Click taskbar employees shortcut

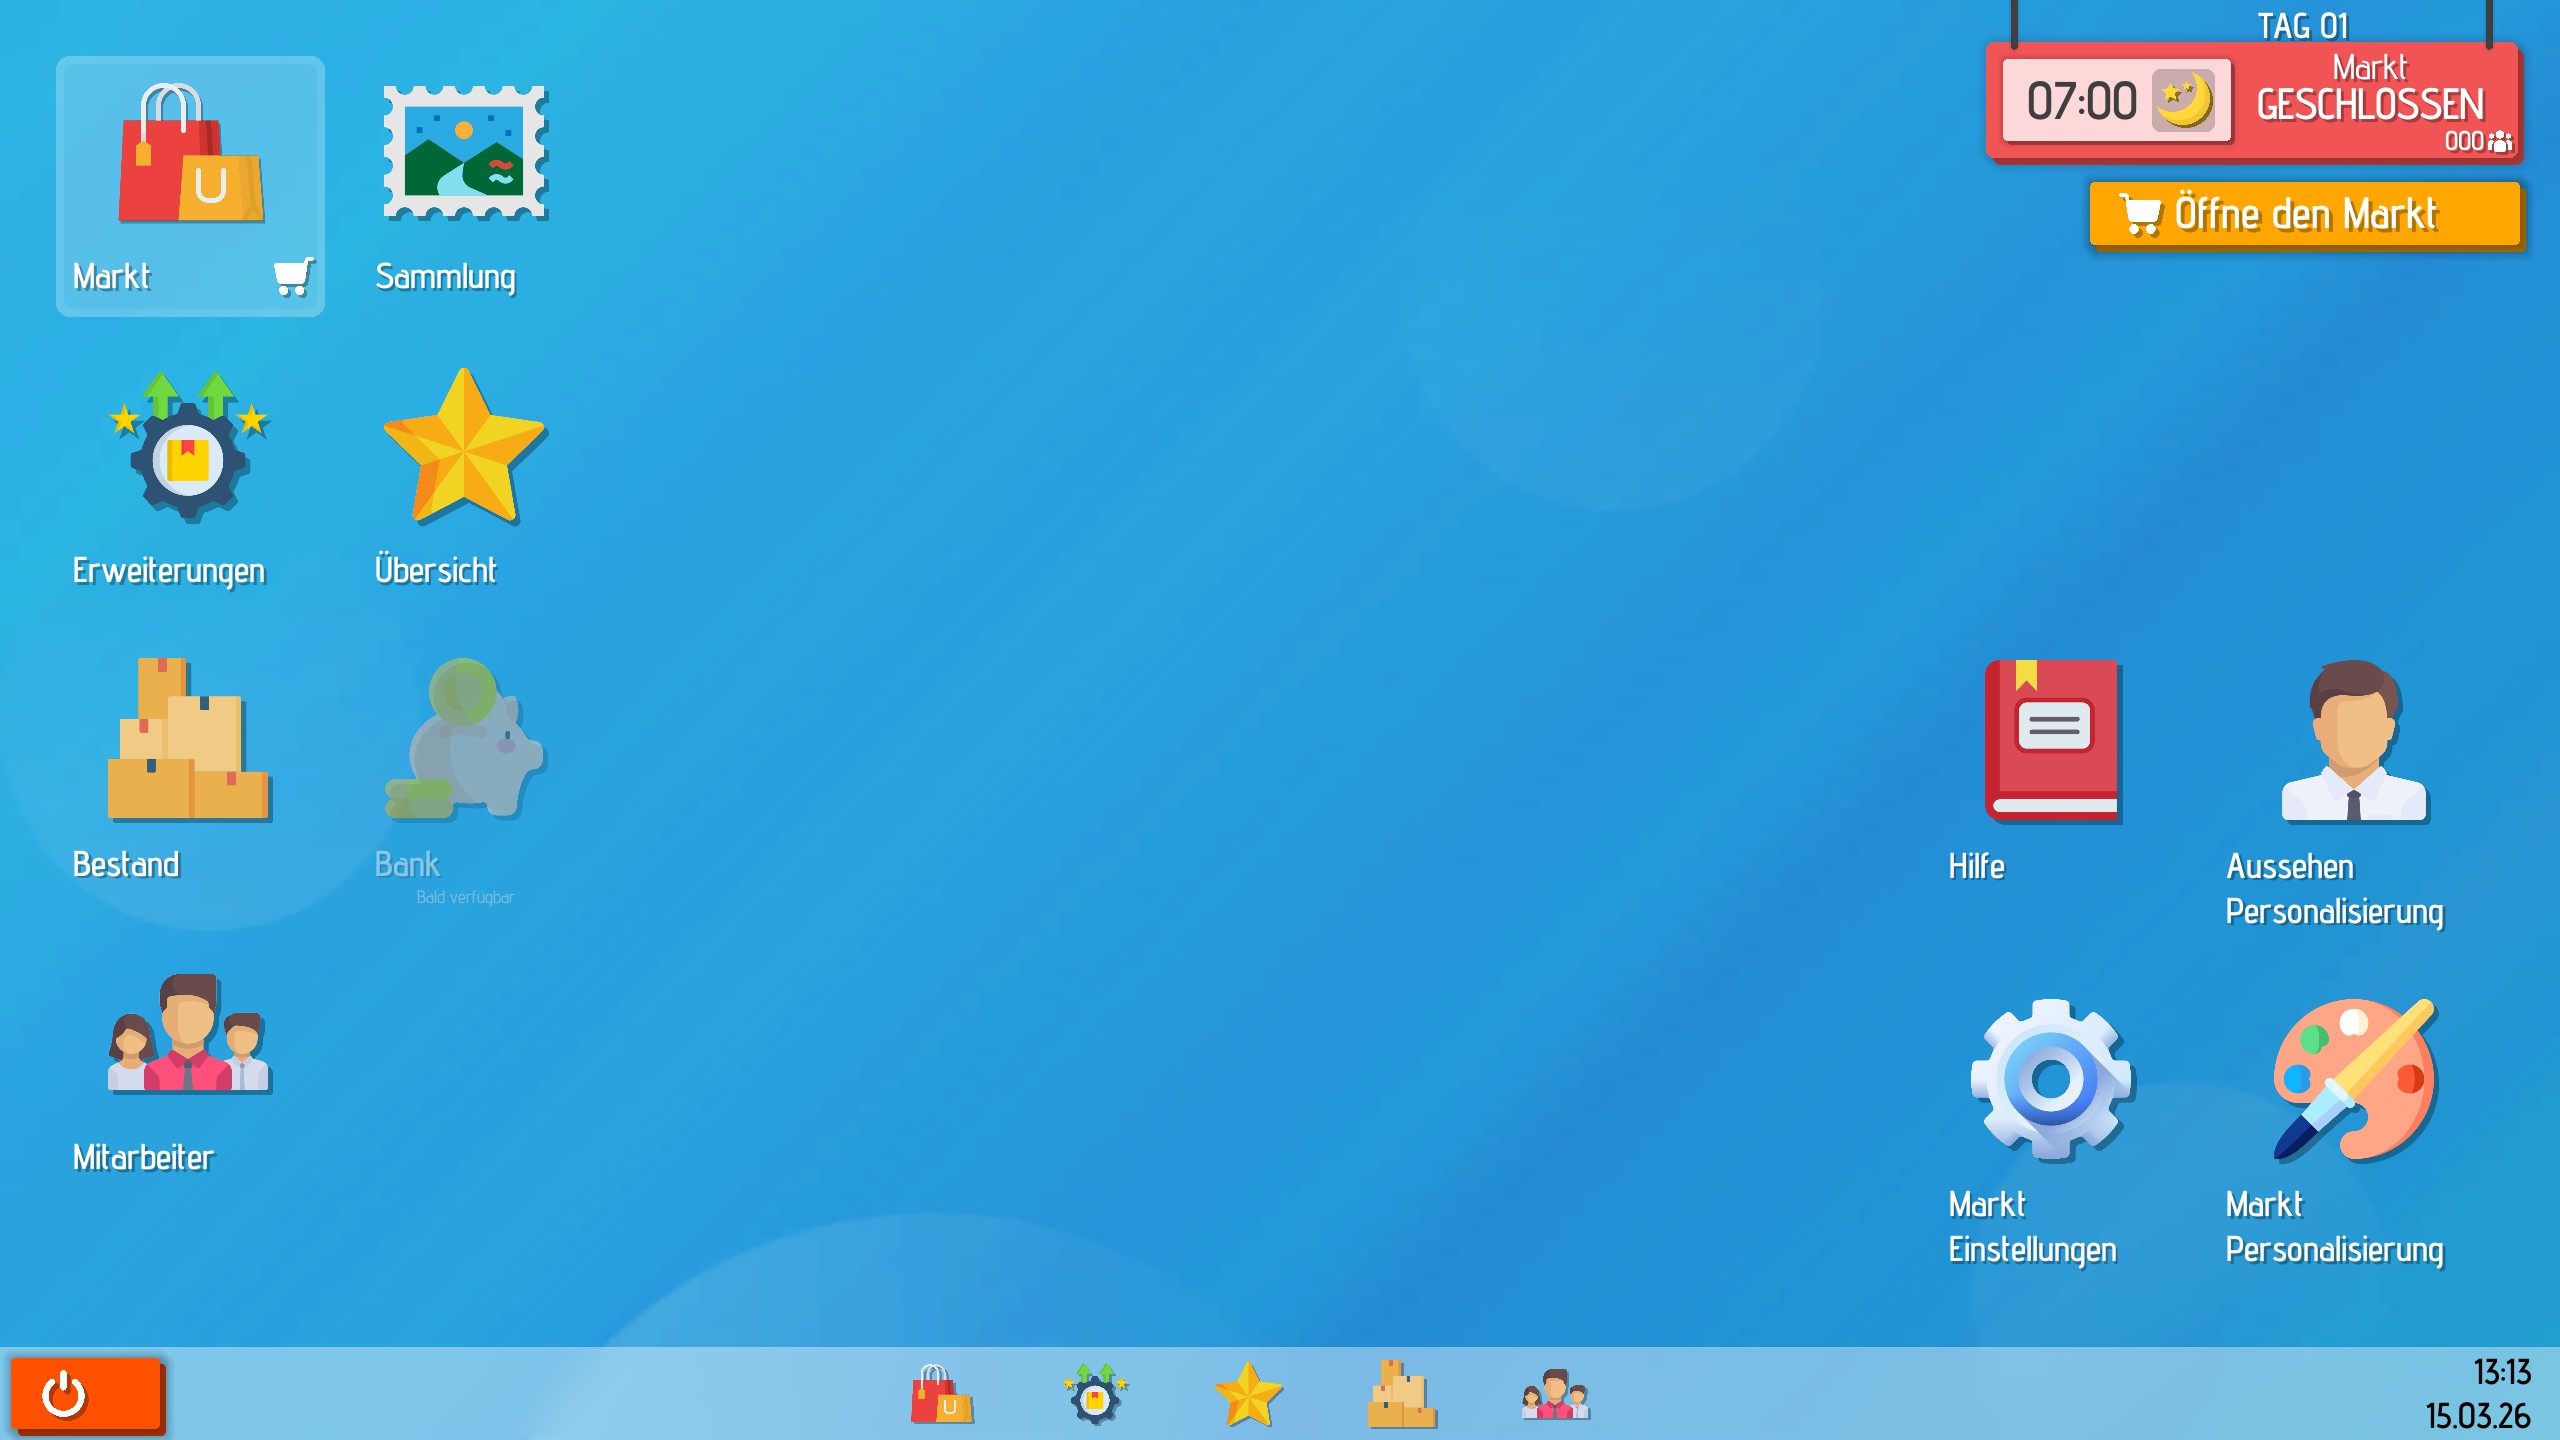[x=1555, y=1394]
